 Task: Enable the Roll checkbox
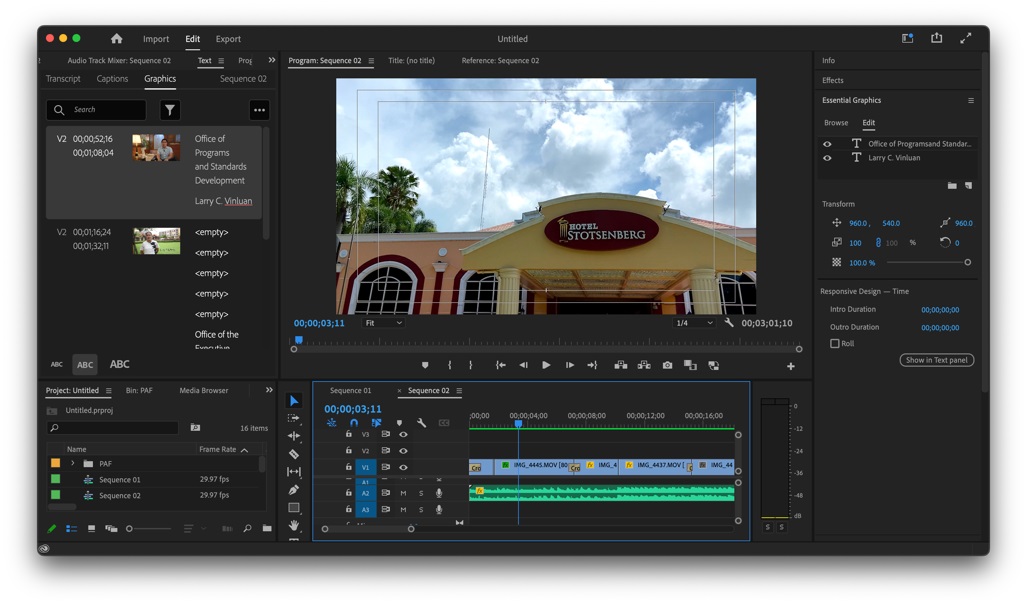[x=834, y=343]
